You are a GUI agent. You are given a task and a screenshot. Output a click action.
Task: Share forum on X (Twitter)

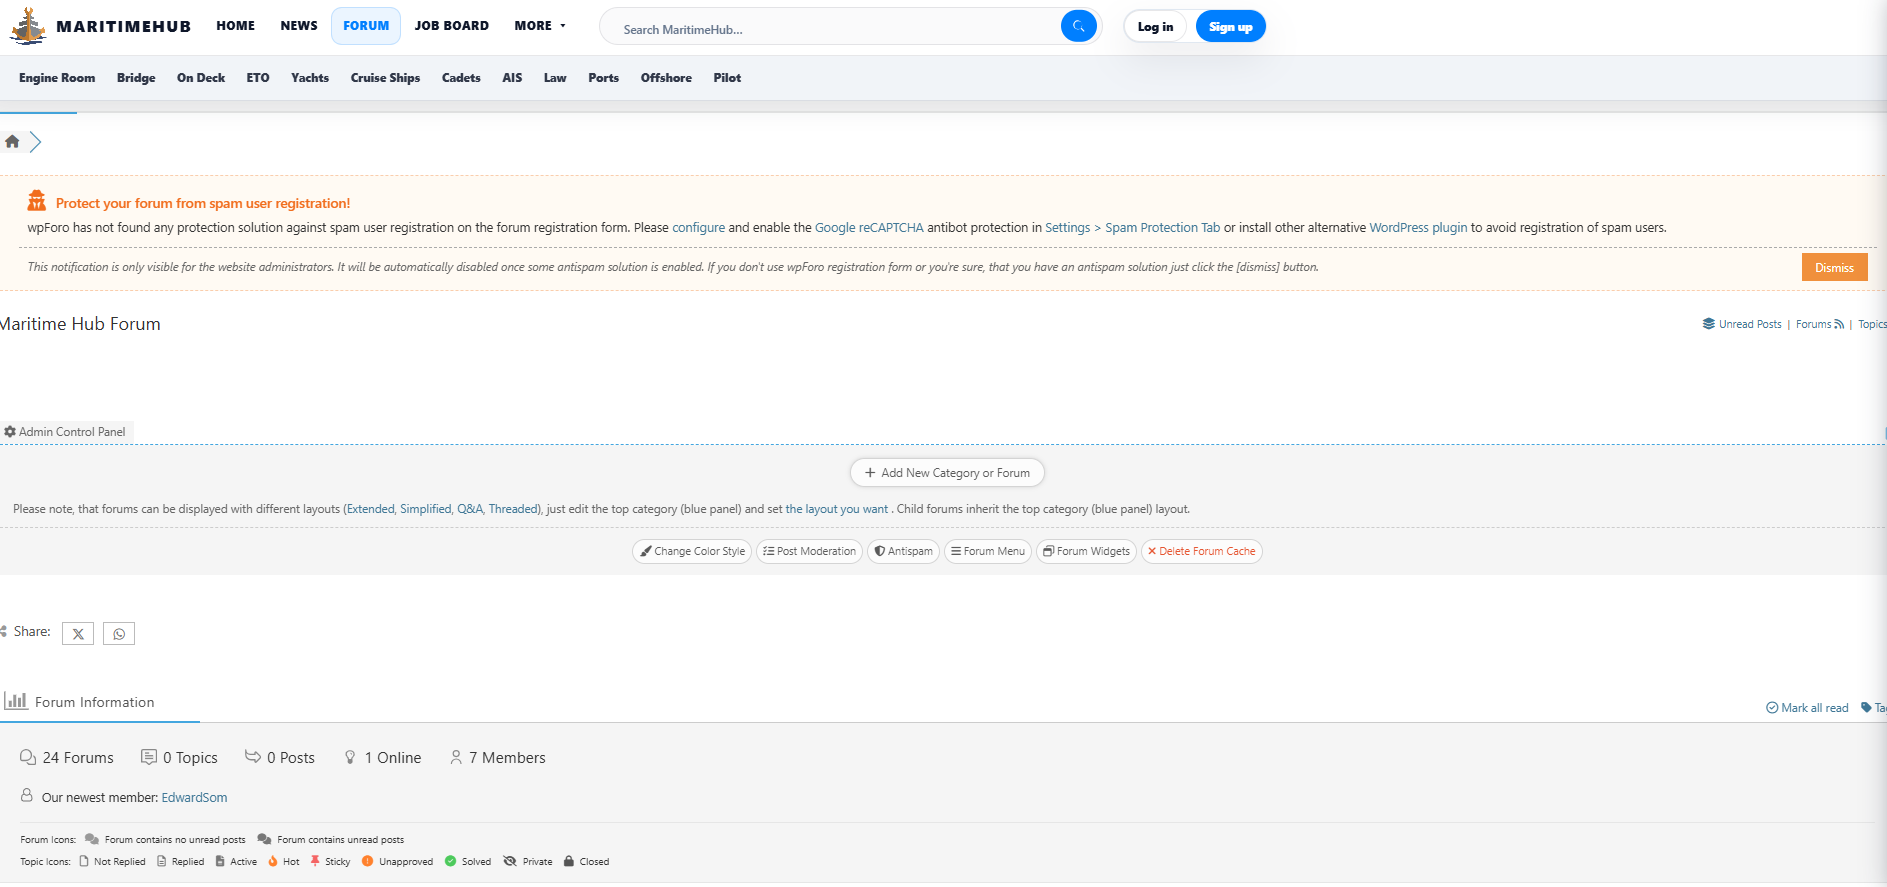pos(78,634)
